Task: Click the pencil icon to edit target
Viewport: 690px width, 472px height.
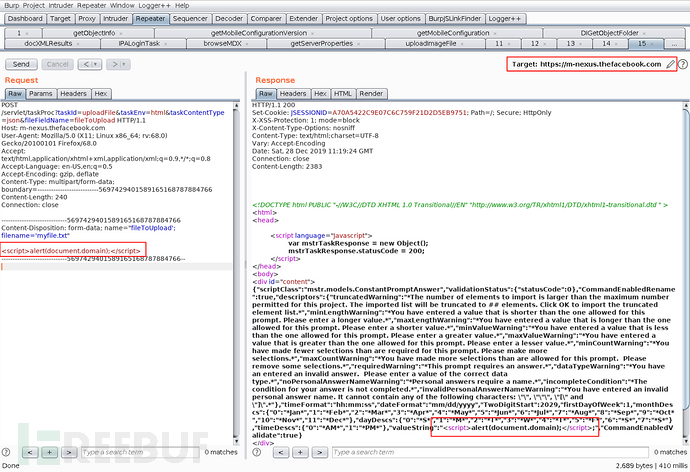Action: 669,64
